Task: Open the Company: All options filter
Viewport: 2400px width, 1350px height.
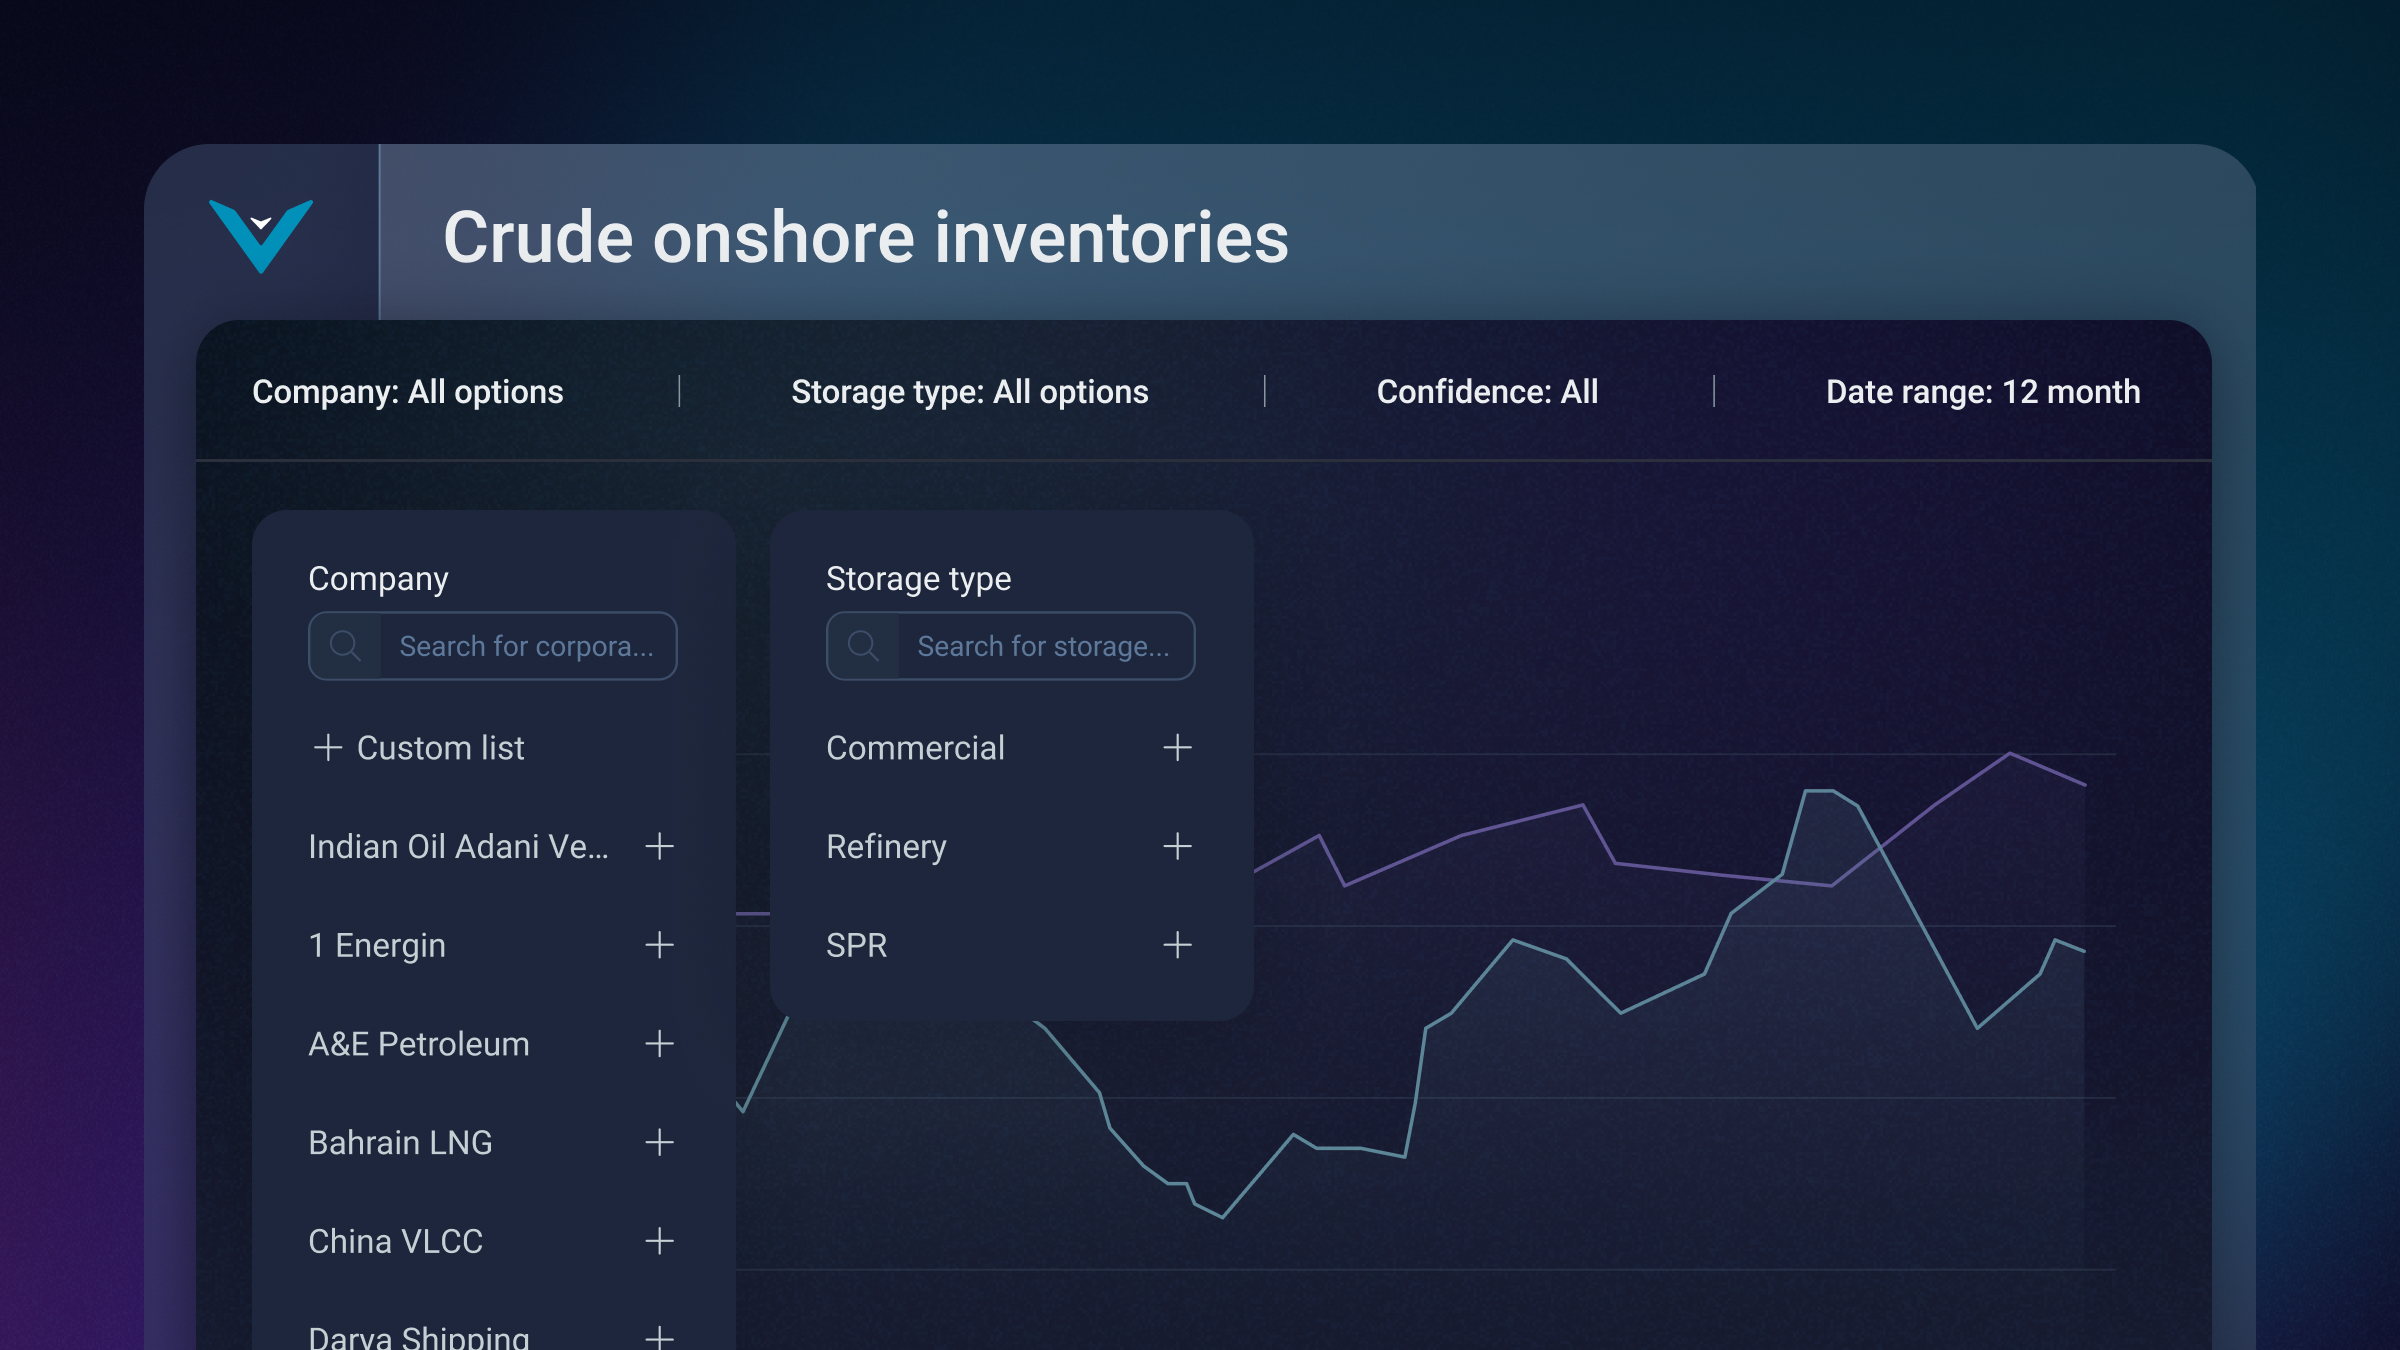Action: [x=407, y=392]
